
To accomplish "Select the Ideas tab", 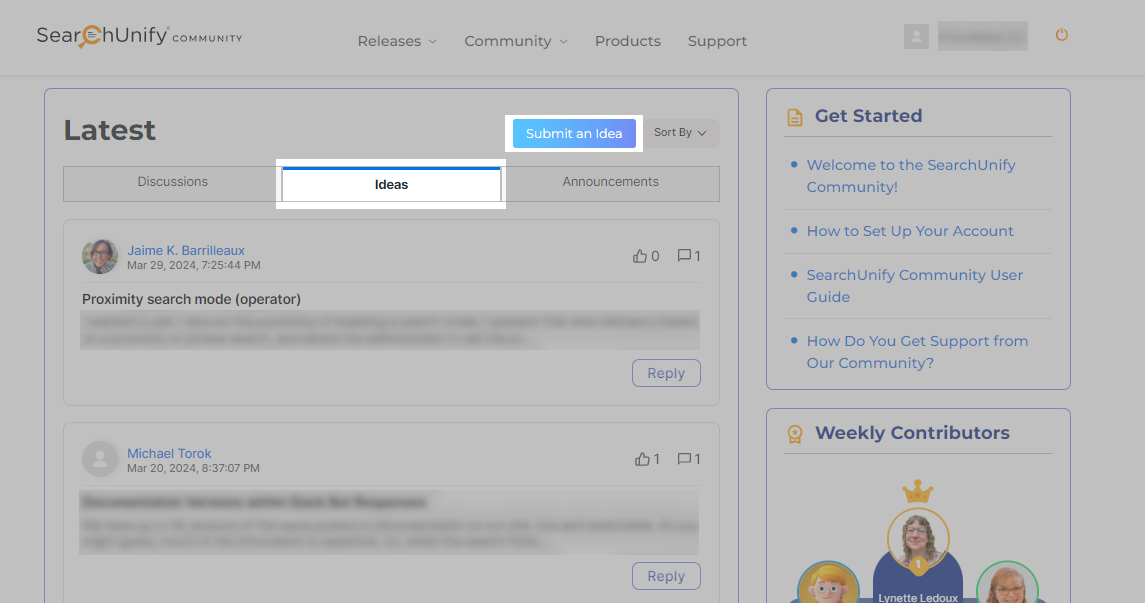I will (391, 185).
